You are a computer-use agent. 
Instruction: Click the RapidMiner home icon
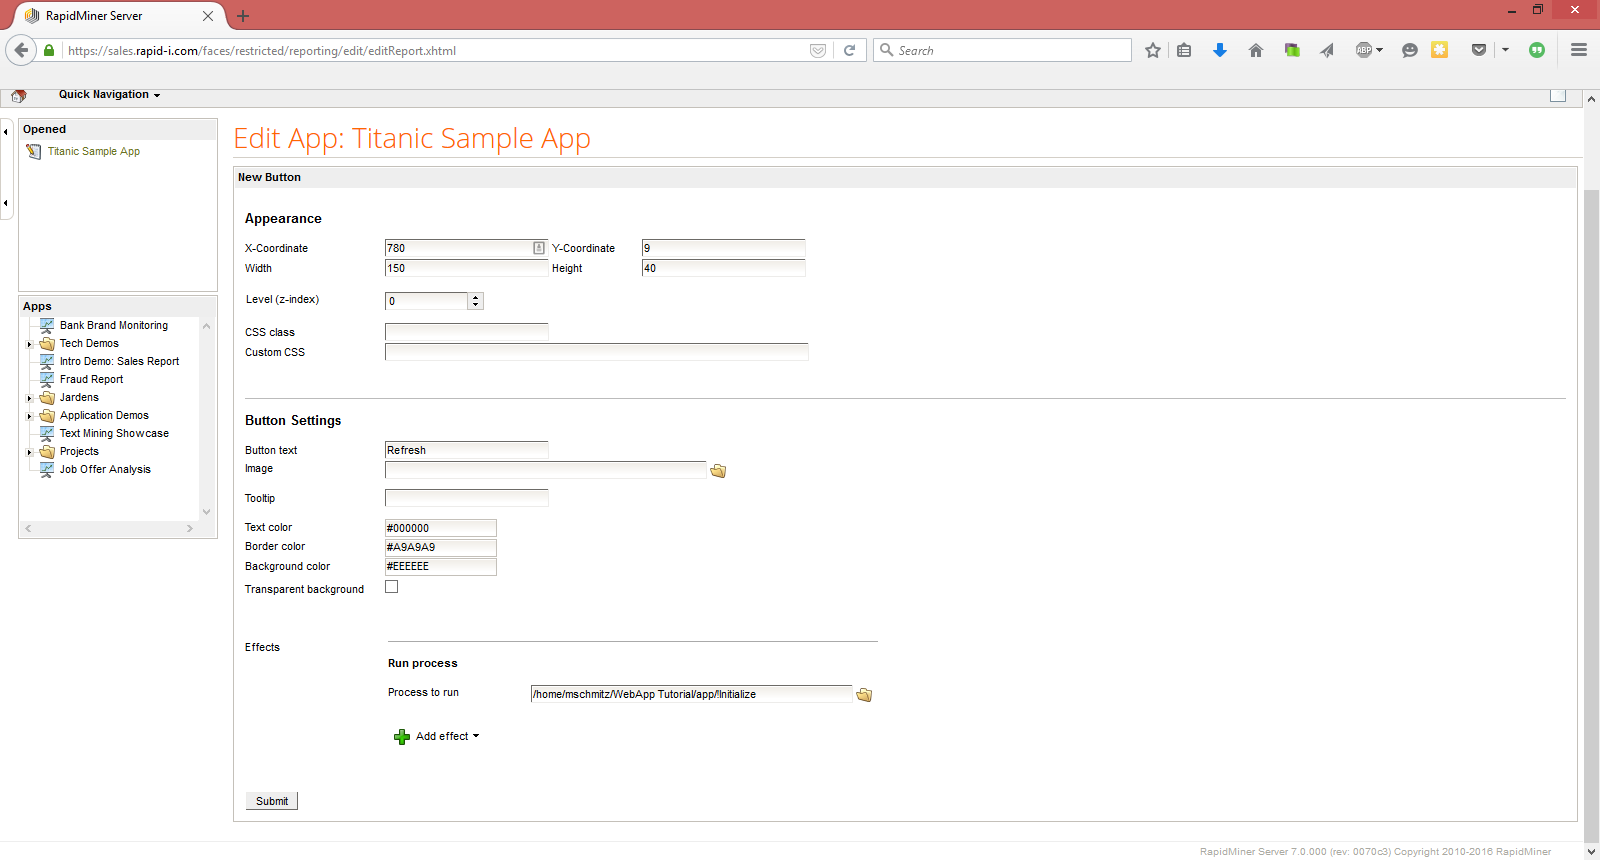click(x=18, y=96)
